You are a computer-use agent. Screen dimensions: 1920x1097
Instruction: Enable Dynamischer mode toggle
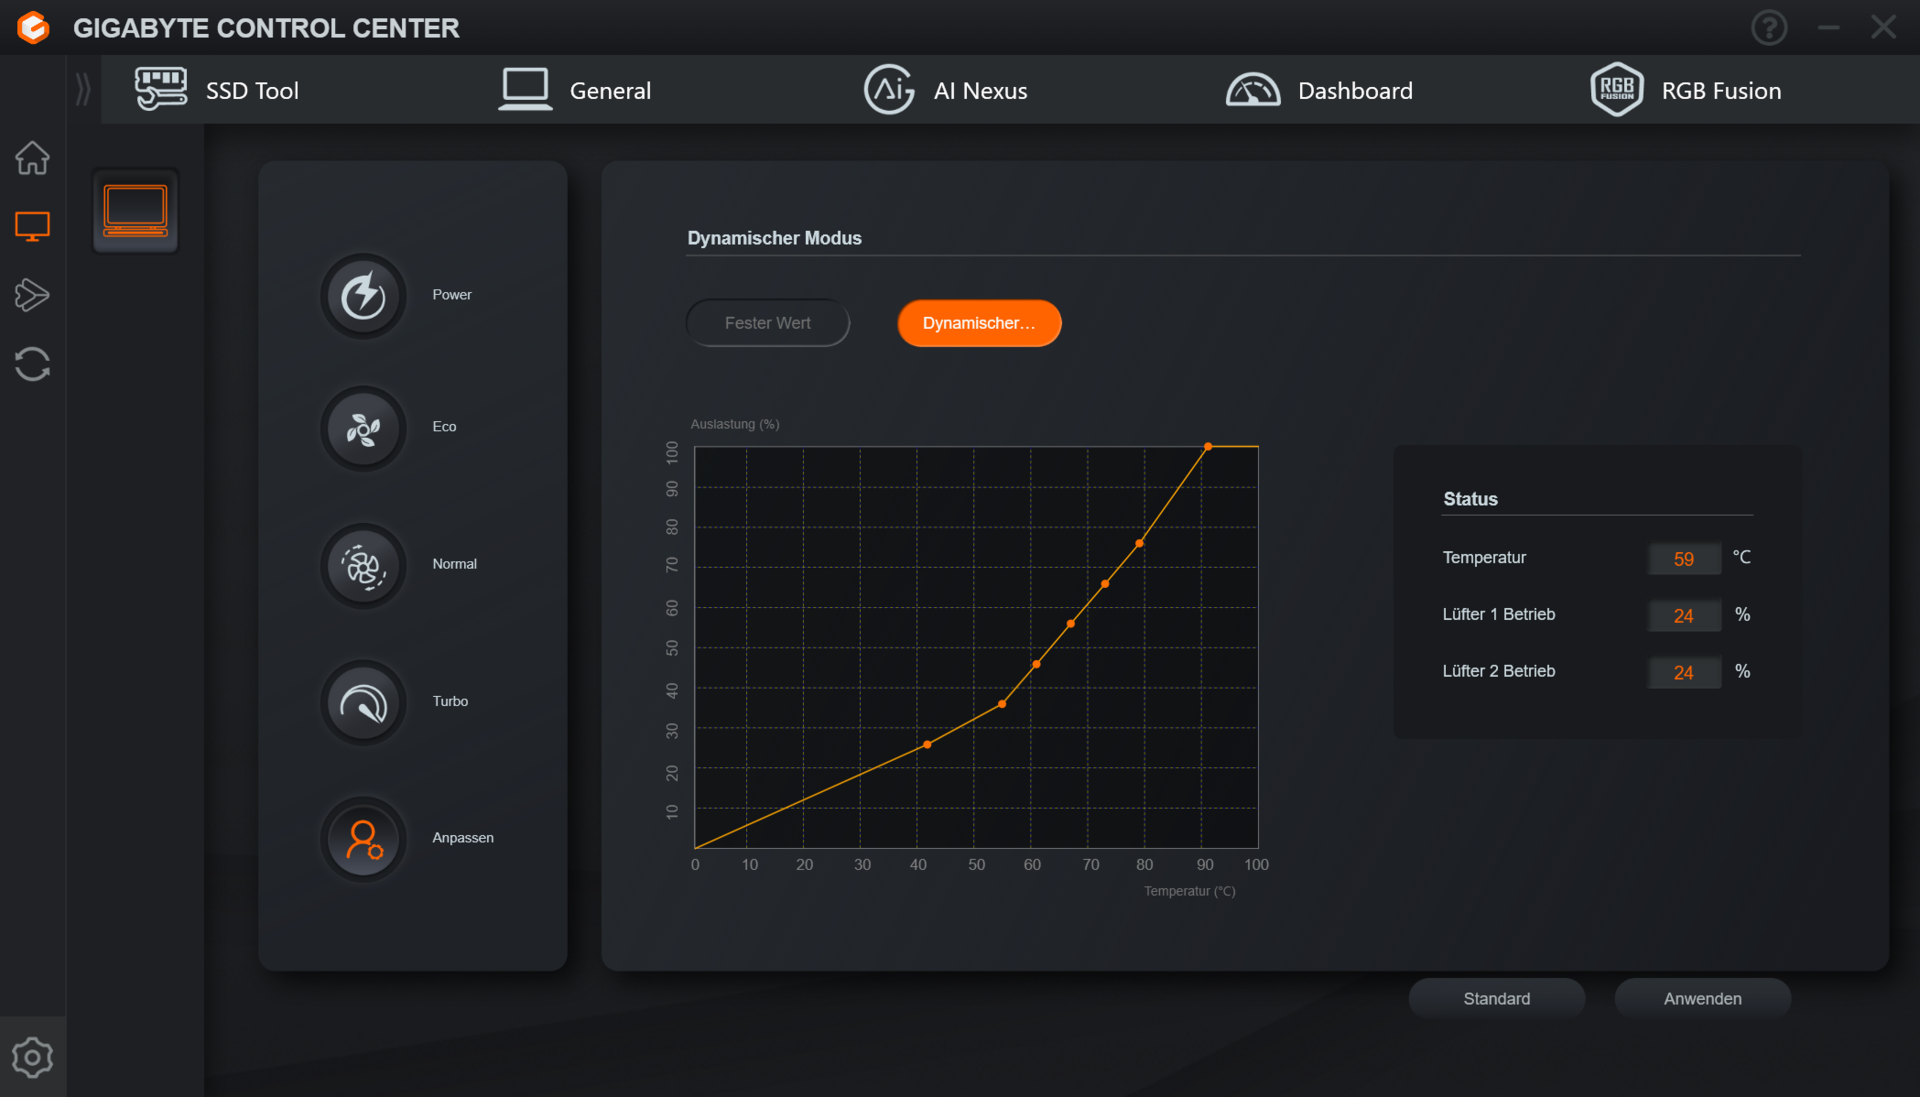pyautogui.click(x=978, y=323)
